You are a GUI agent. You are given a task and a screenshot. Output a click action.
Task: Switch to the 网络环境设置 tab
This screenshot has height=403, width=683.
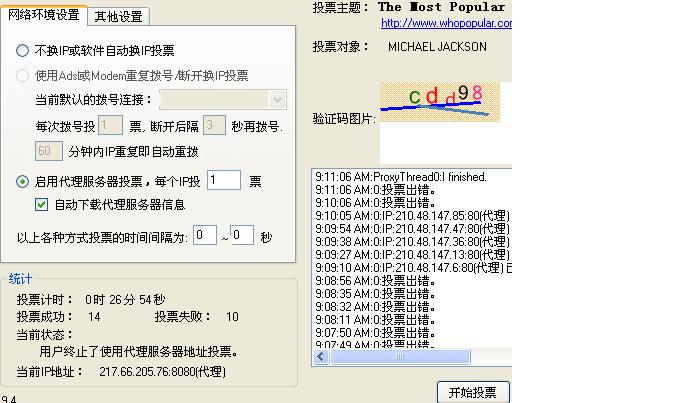coord(44,15)
